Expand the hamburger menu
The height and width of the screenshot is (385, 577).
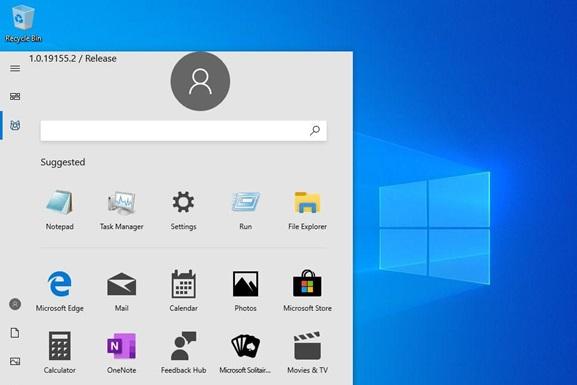(x=15, y=68)
